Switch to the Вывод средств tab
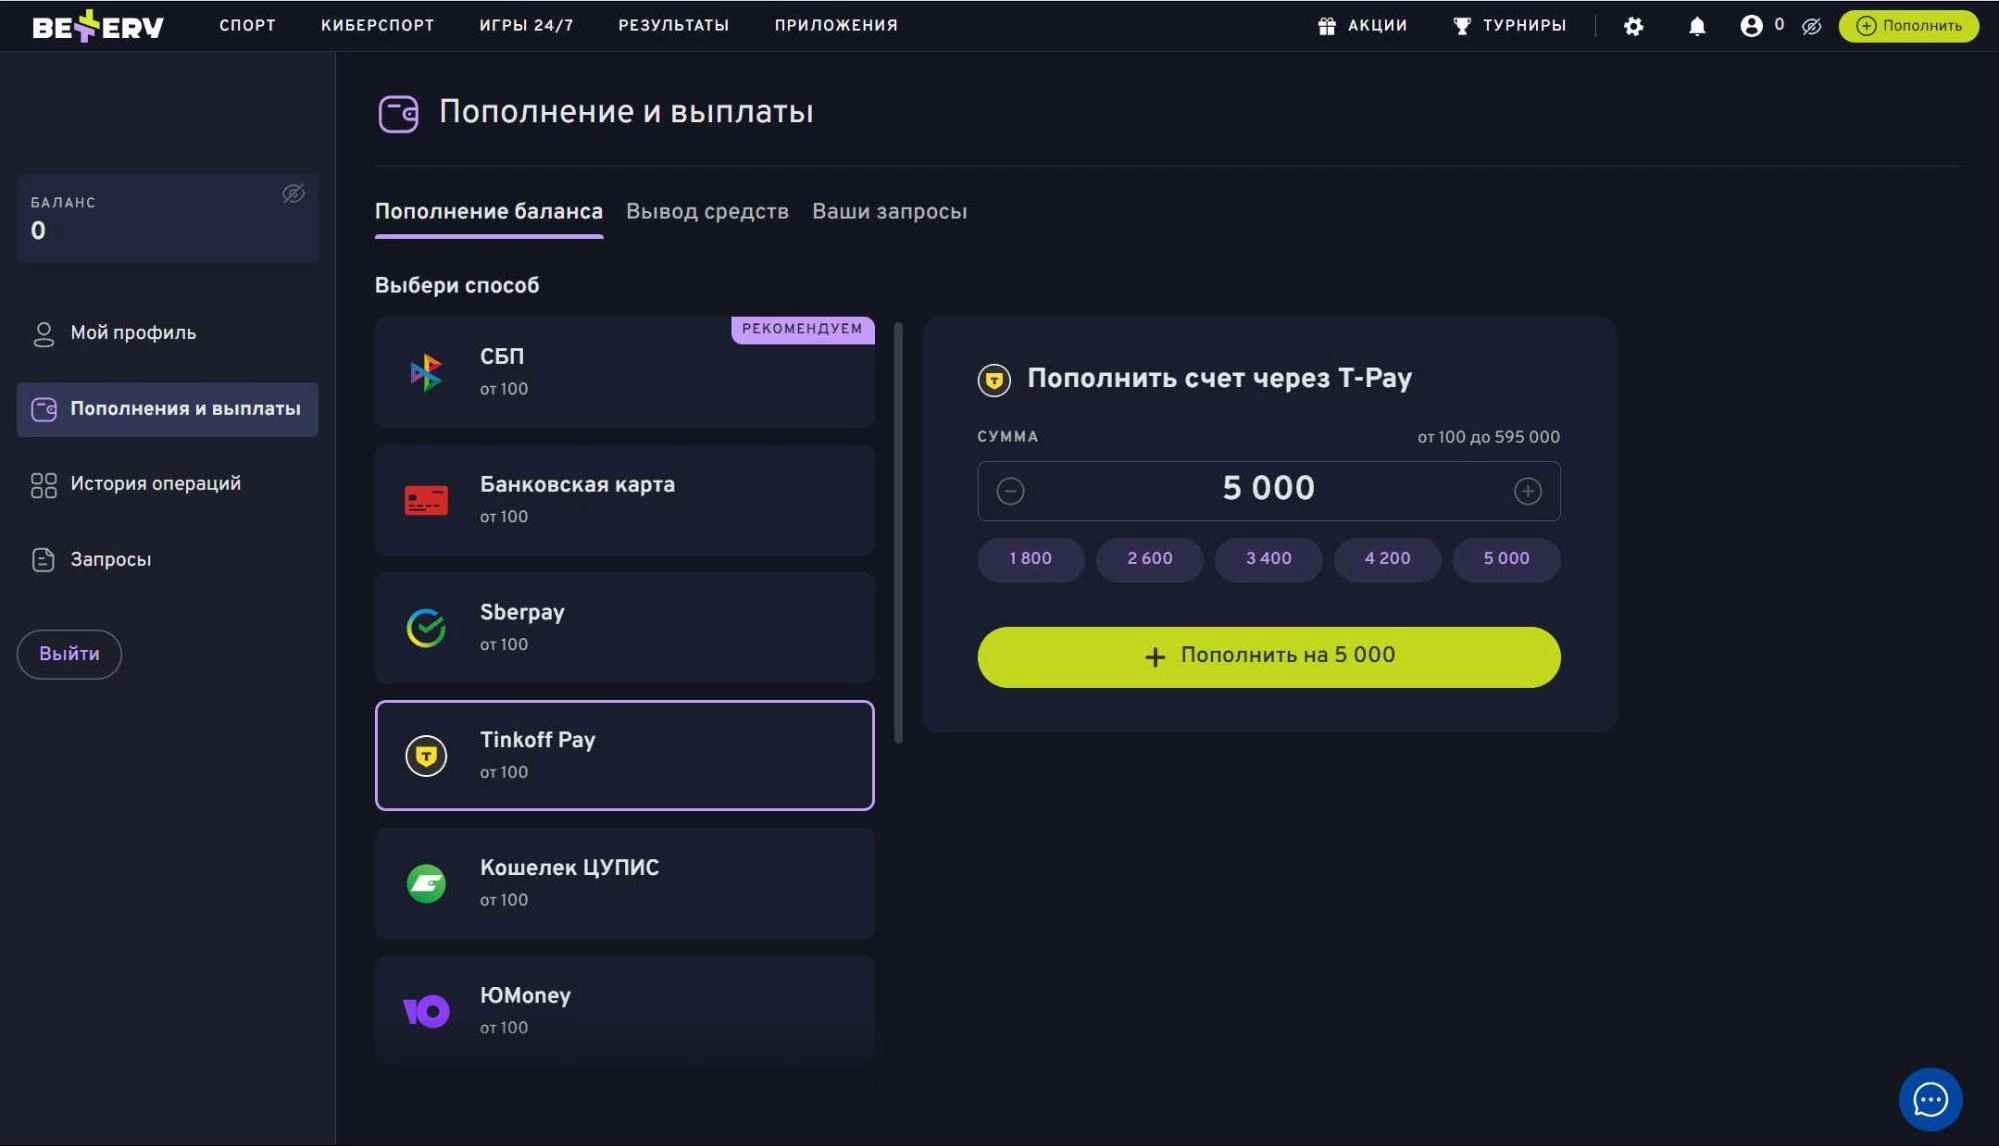 pos(707,211)
